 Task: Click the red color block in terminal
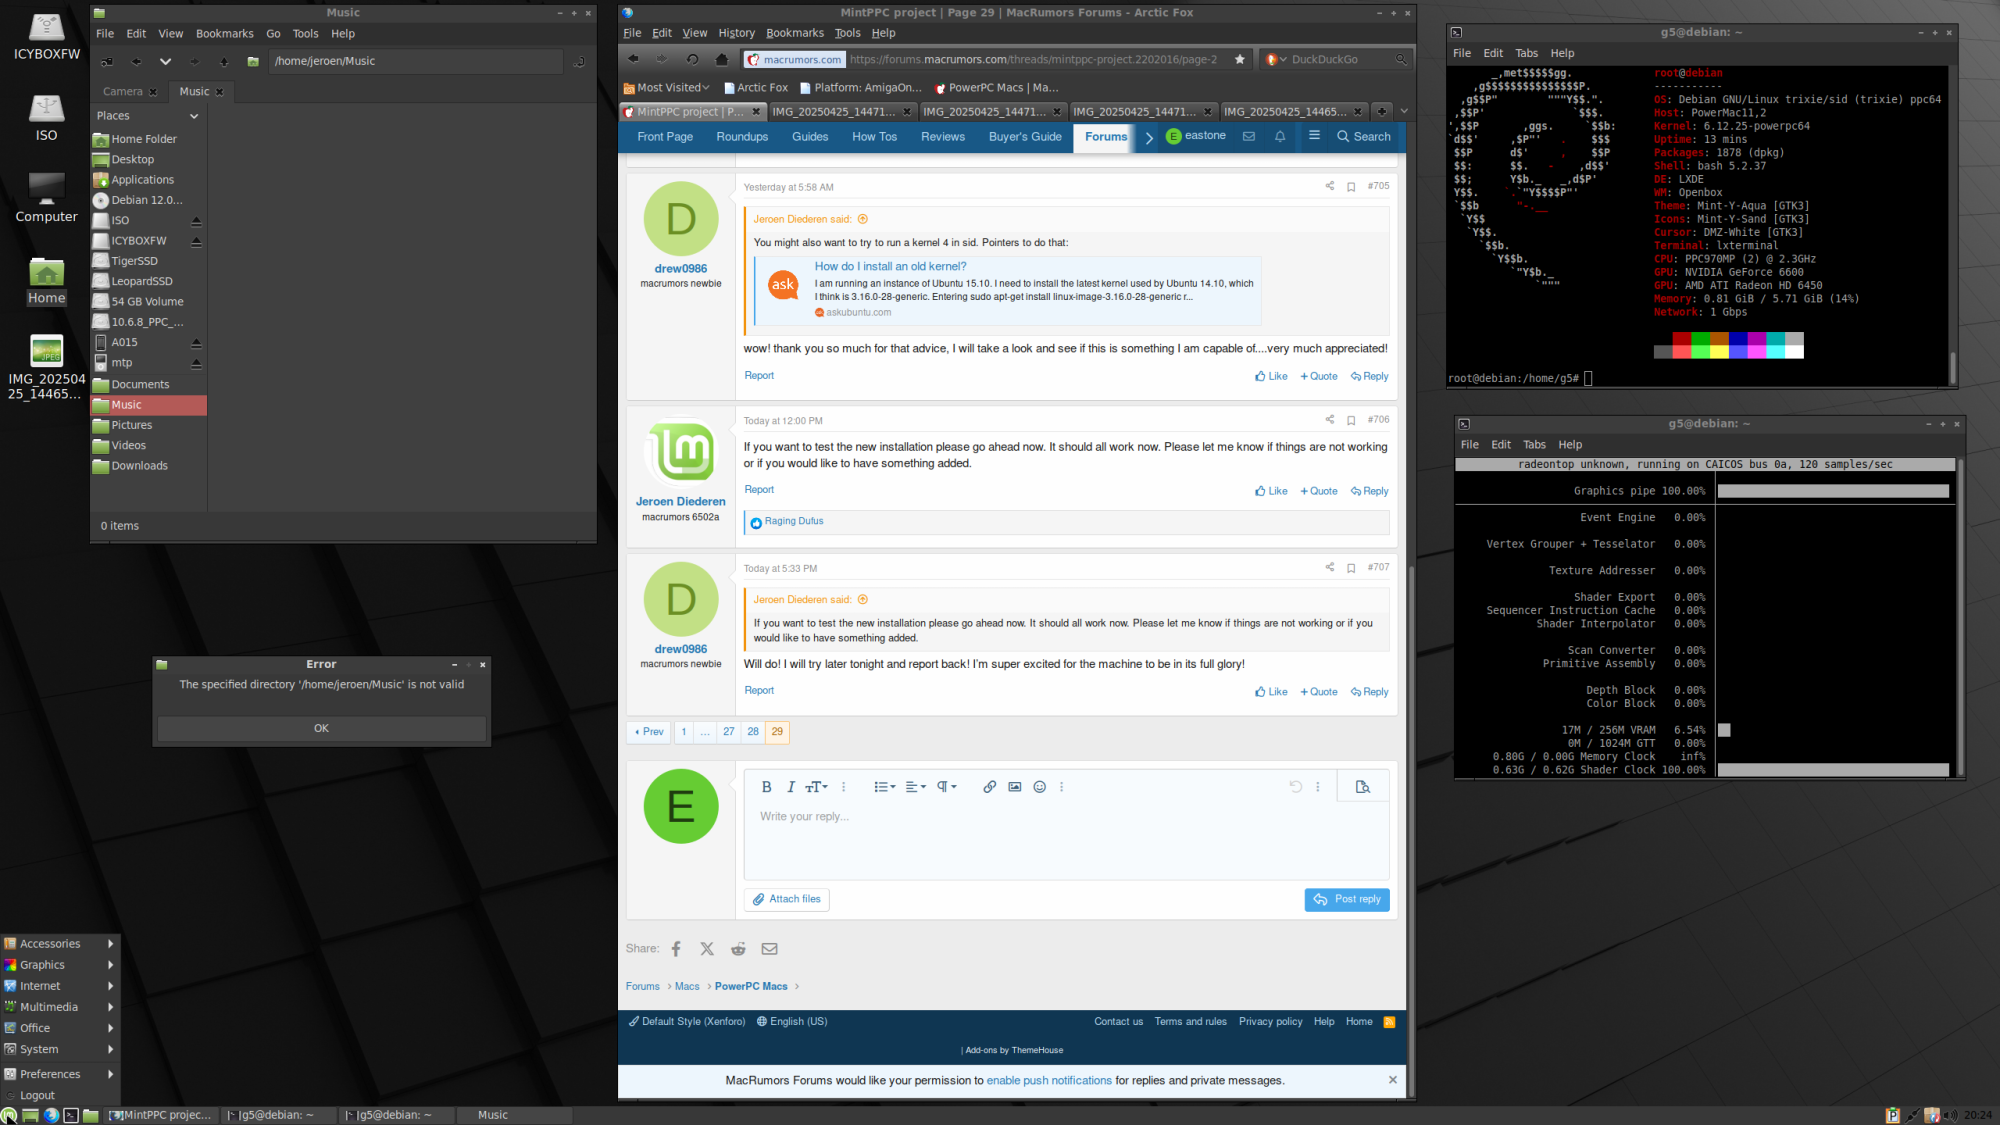[x=1681, y=340]
